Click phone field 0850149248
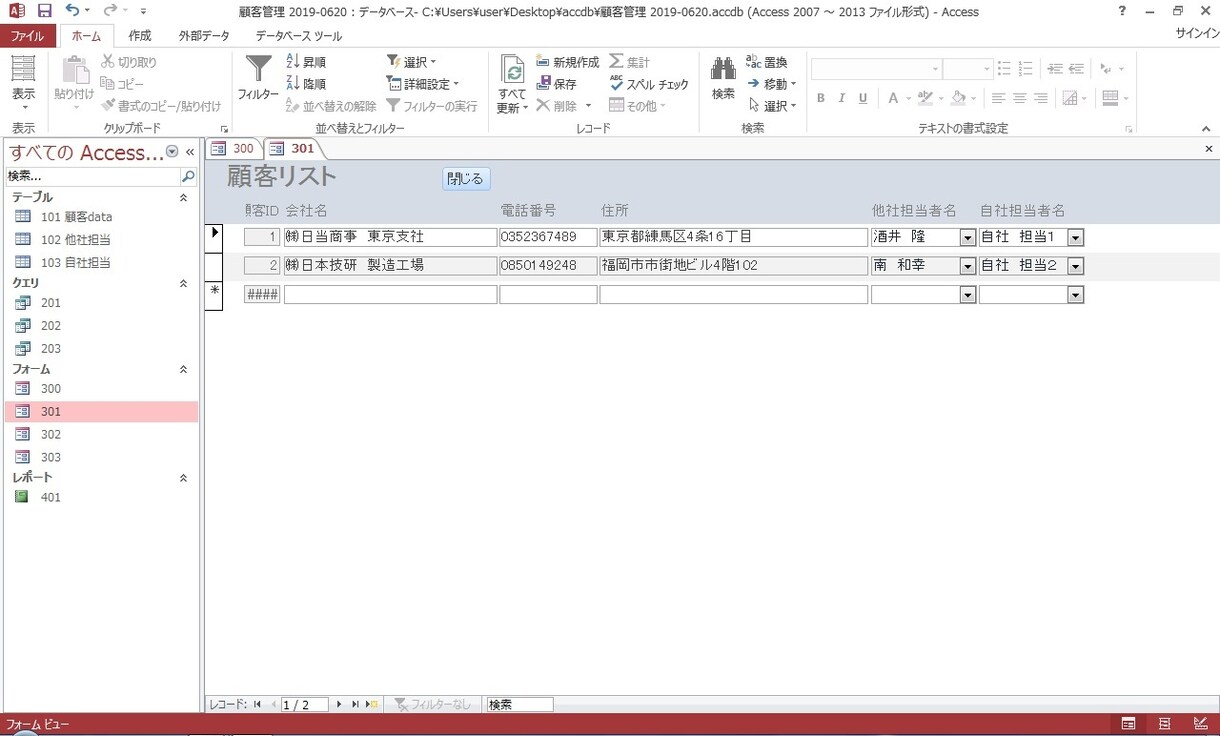1220x736 pixels. pyautogui.click(x=548, y=266)
